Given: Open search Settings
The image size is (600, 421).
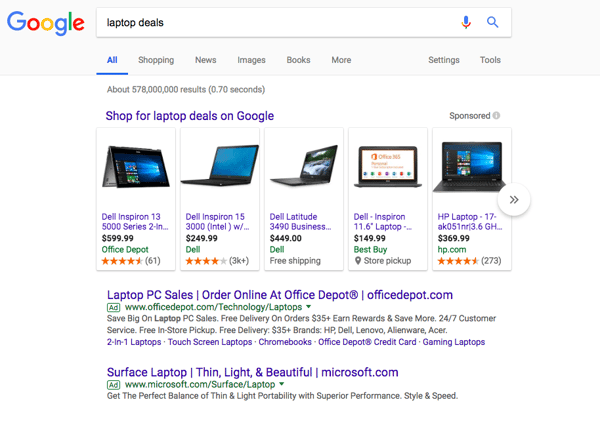Looking at the screenshot, I should [x=444, y=60].
